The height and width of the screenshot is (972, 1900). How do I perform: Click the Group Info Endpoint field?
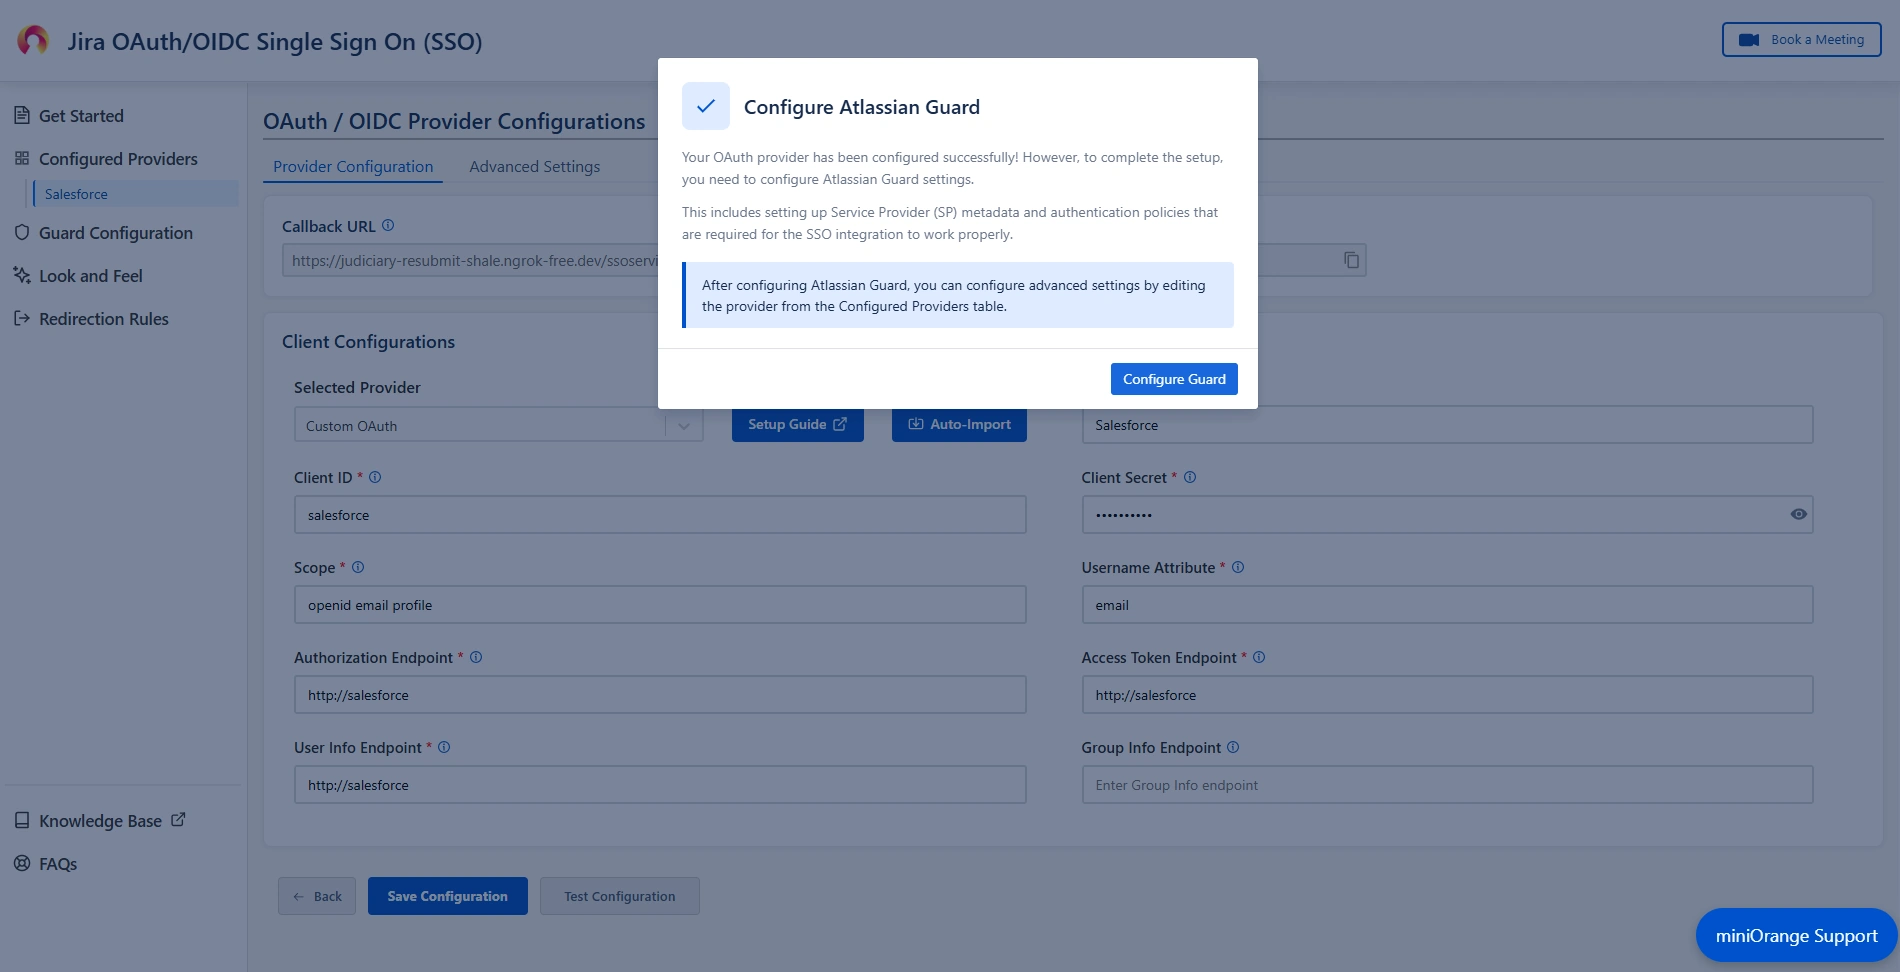click(x=1447, y=785)
